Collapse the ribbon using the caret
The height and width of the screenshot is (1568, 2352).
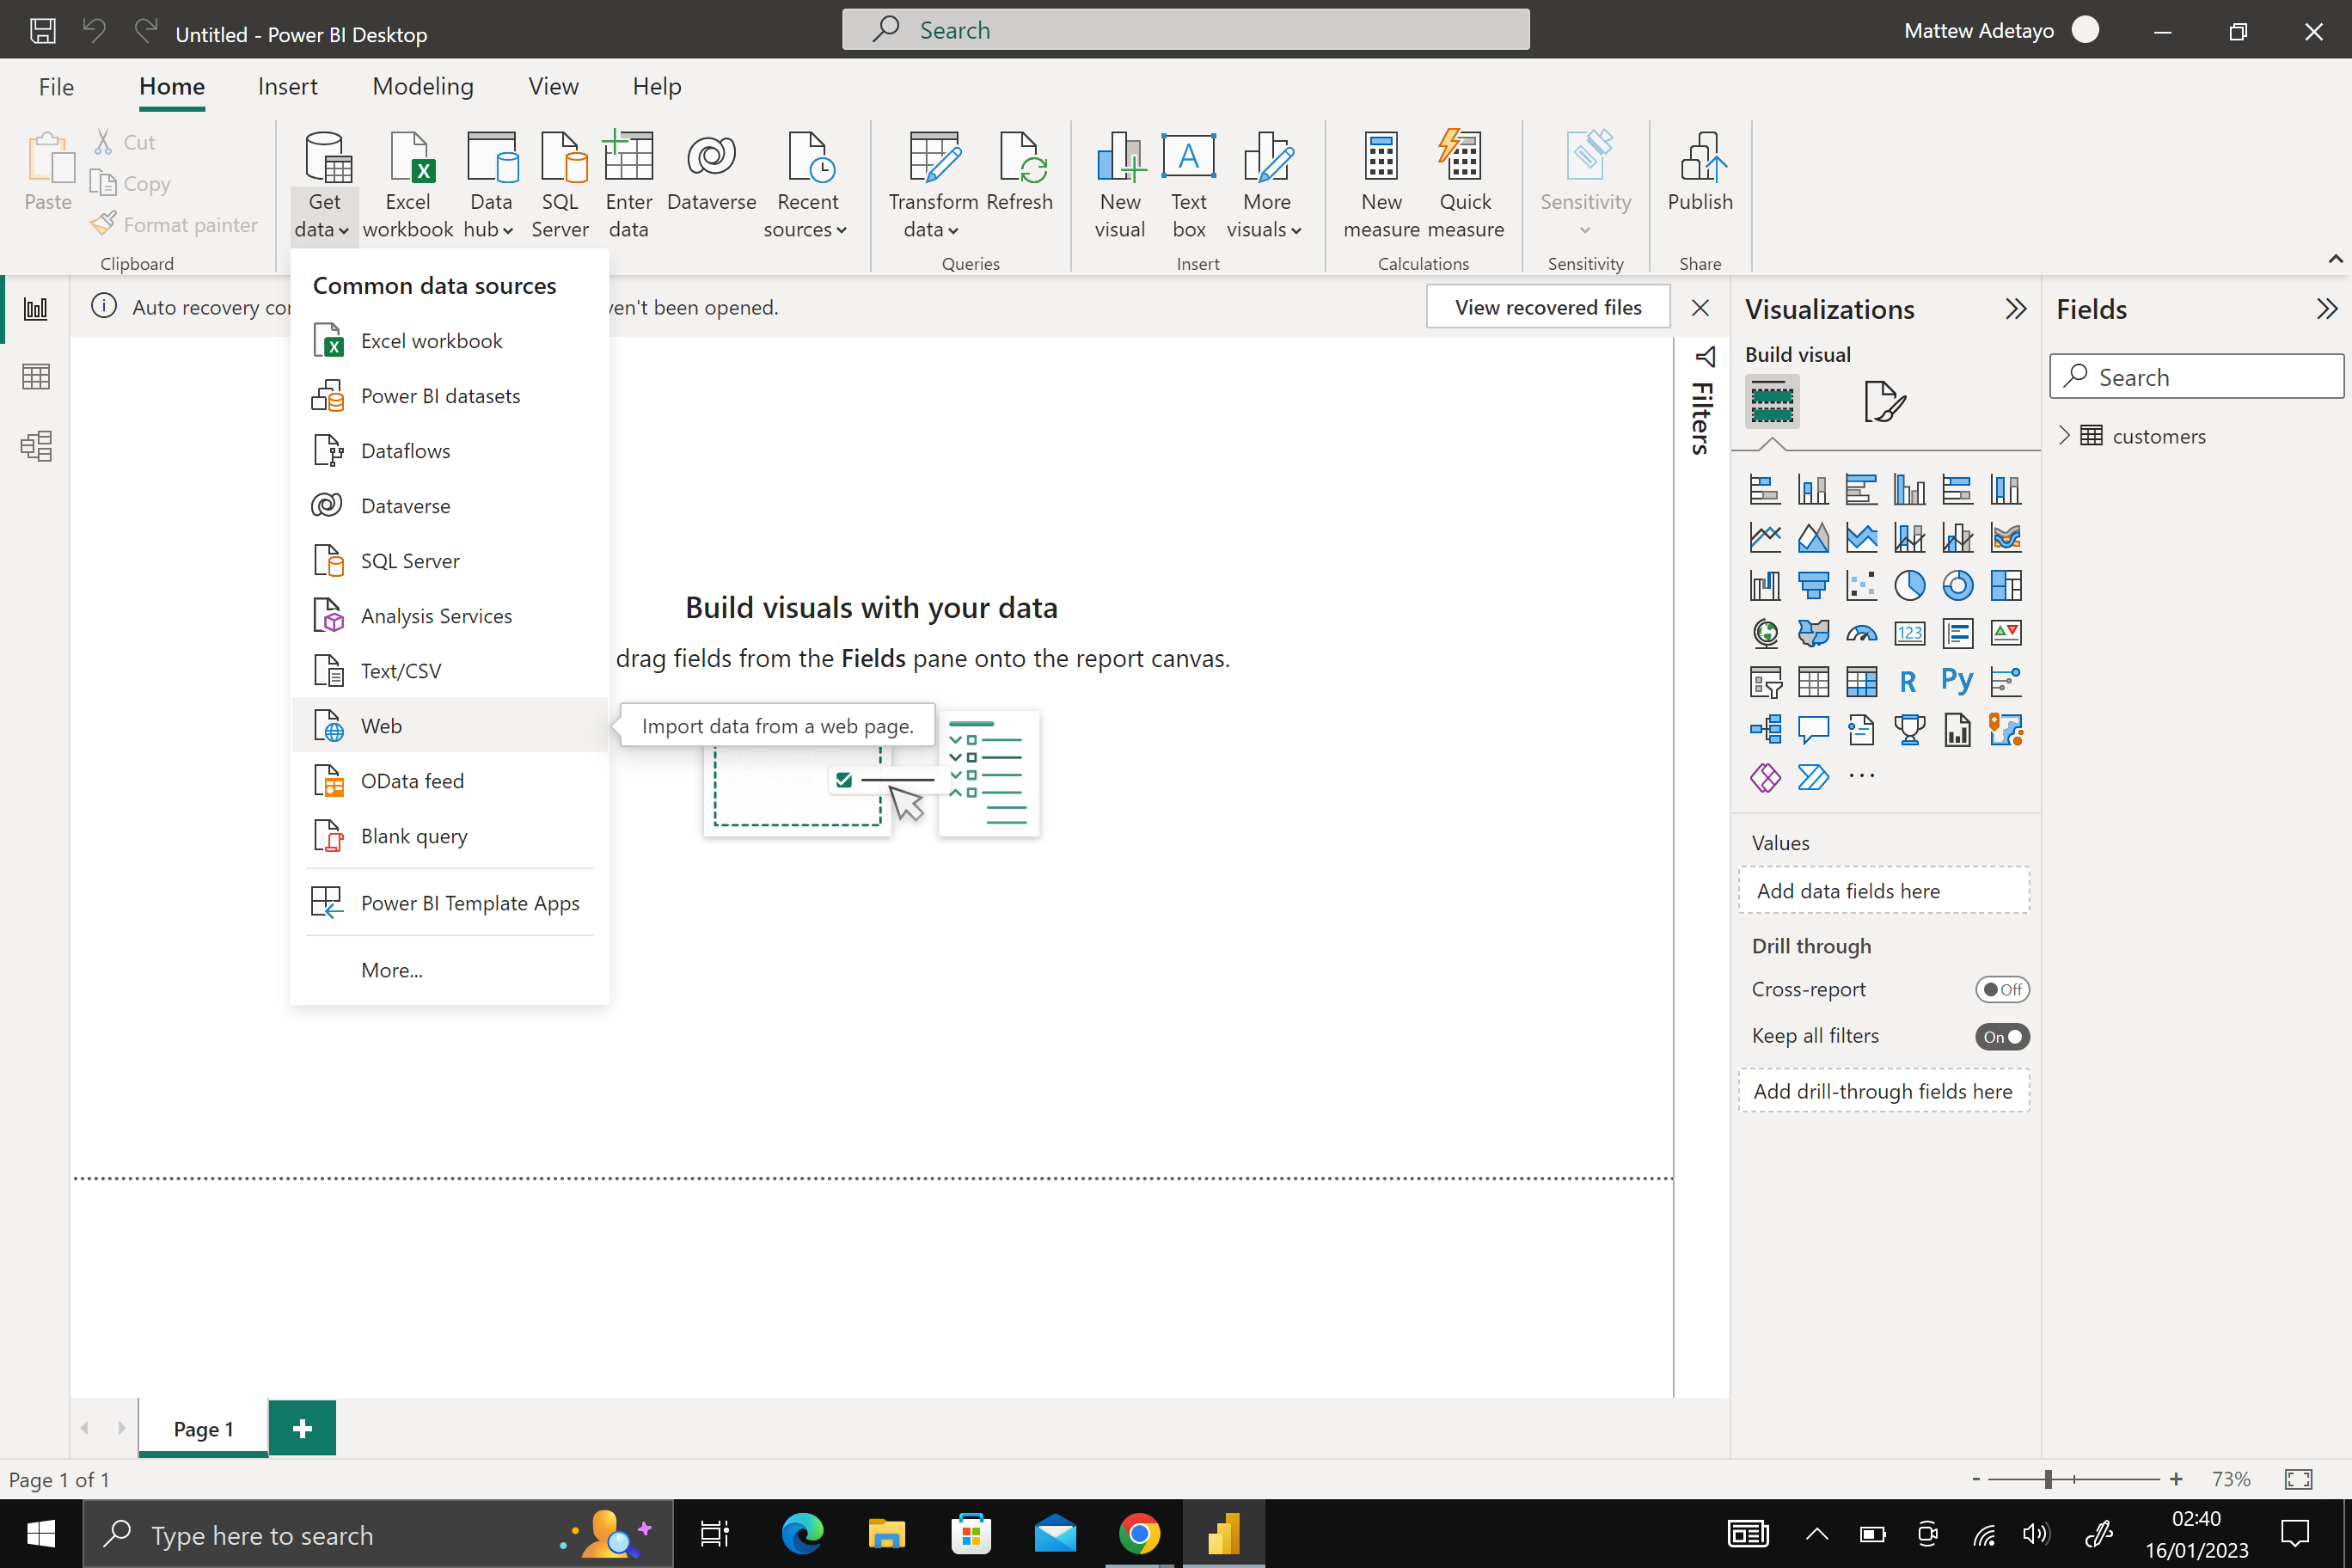[2335, 259]
